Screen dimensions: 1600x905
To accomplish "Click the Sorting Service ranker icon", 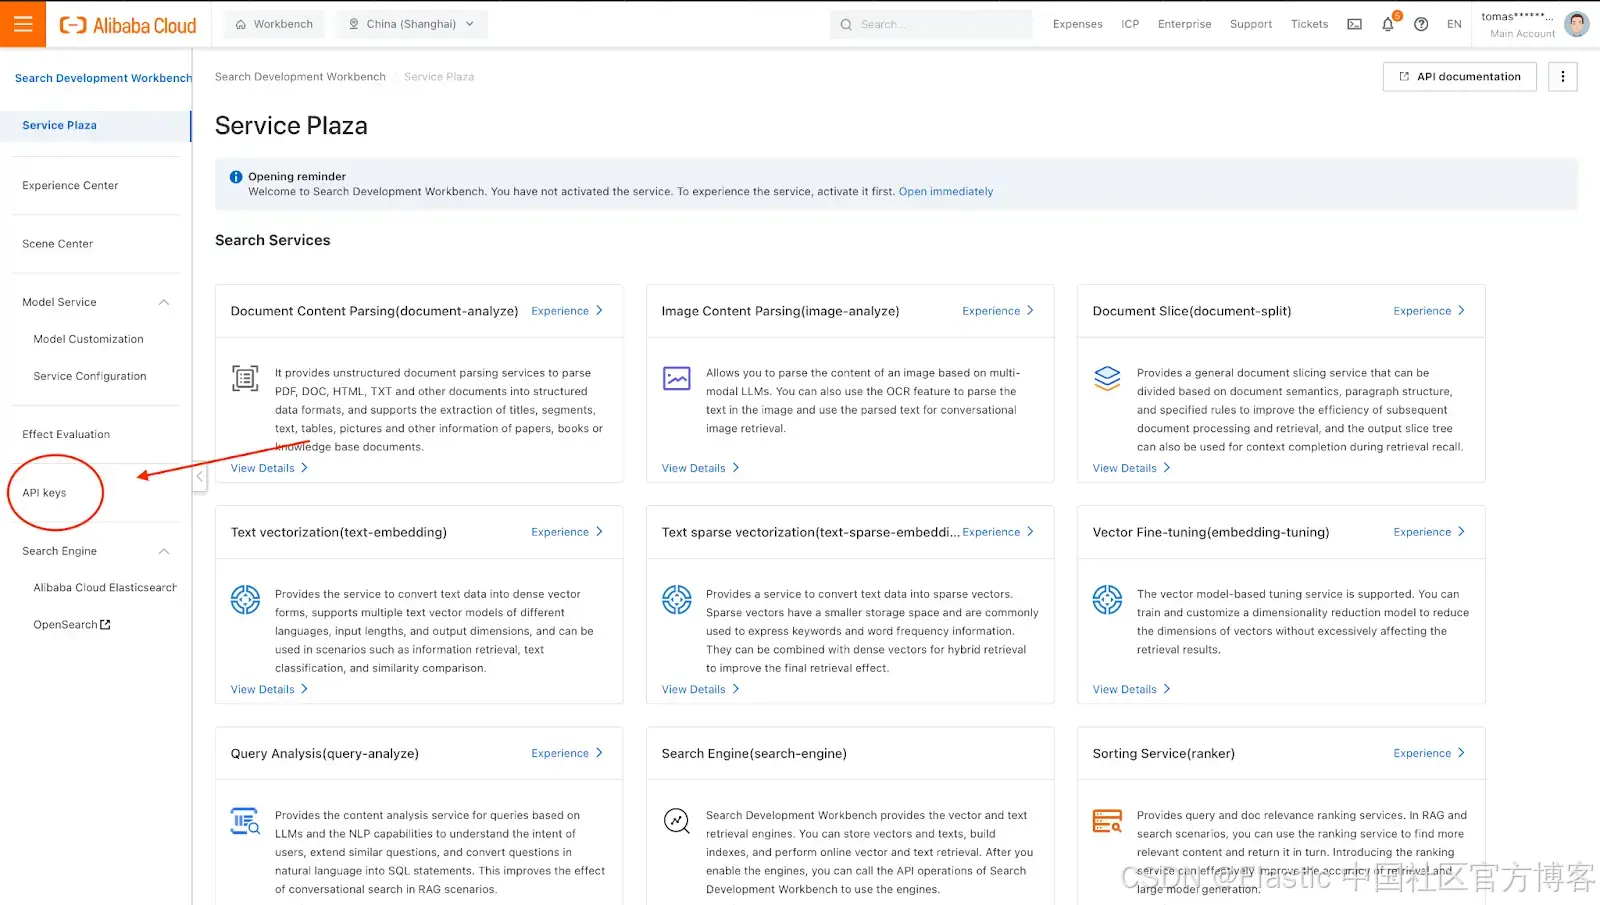I will (x=1107, y=821).
